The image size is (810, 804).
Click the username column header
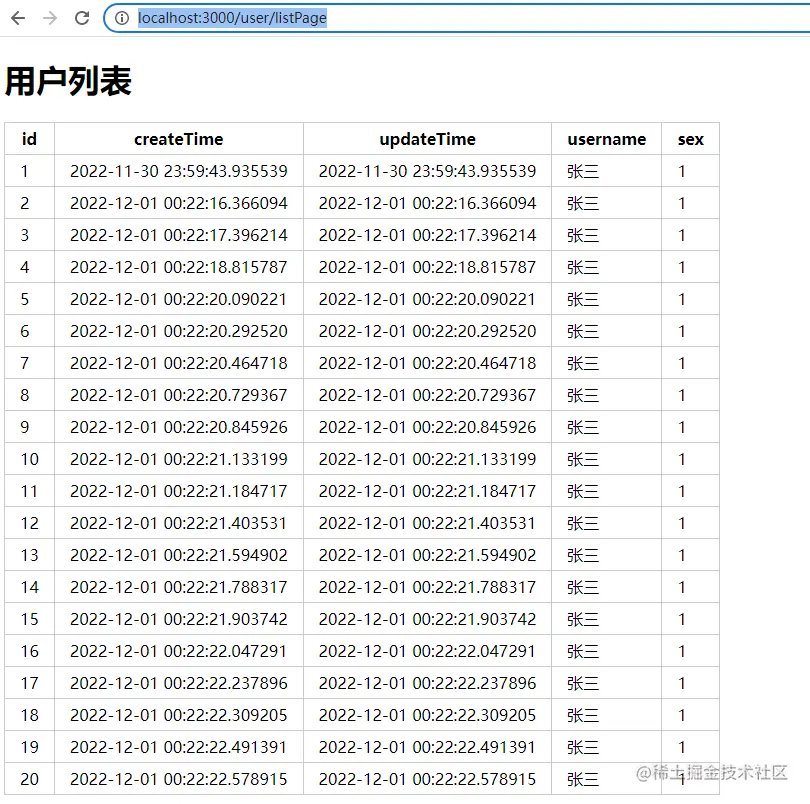pos(606,139)
